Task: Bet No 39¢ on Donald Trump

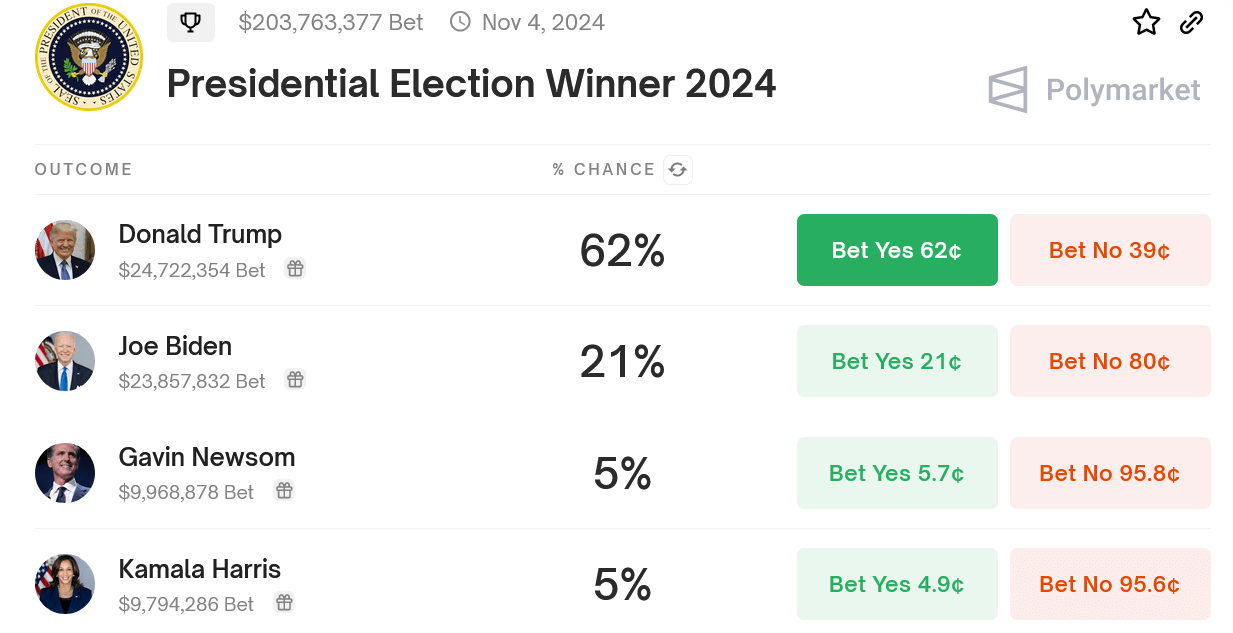Action: pyautogui.click(x=1110, y=250)
